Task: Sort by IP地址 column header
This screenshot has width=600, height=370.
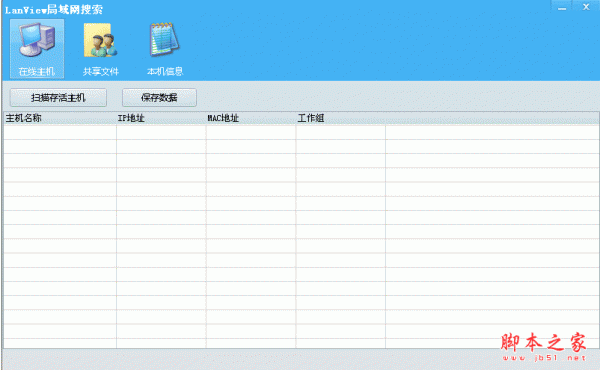Action: coord(161,118)
